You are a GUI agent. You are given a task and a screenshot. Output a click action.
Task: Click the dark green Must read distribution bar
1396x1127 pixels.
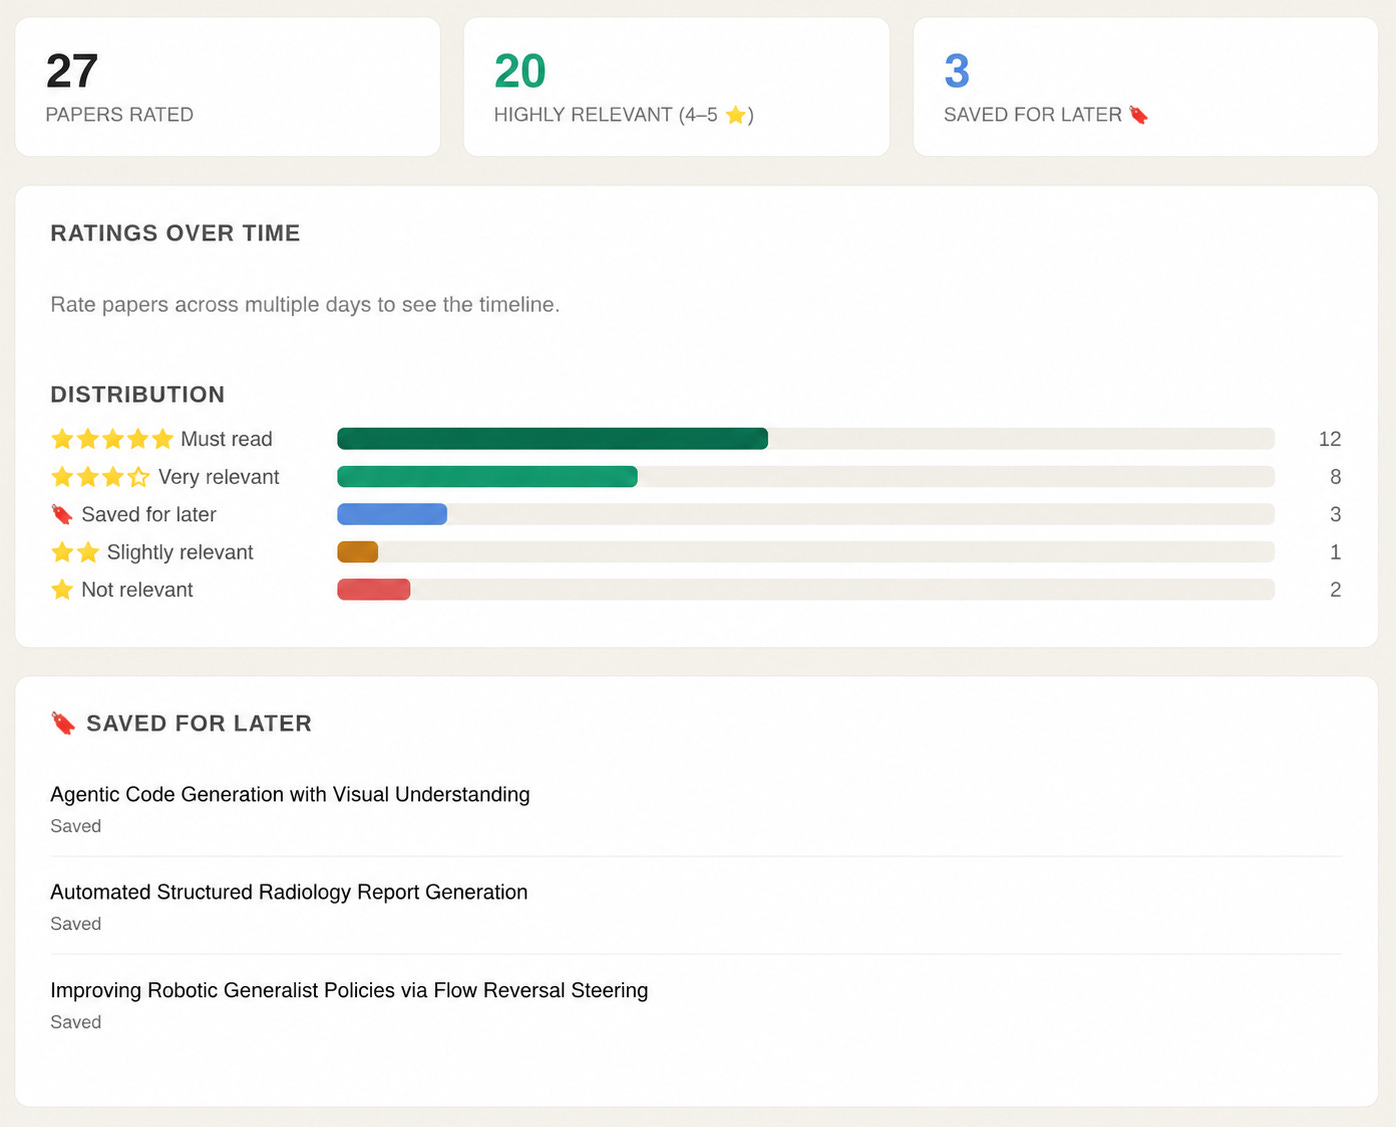552,438
